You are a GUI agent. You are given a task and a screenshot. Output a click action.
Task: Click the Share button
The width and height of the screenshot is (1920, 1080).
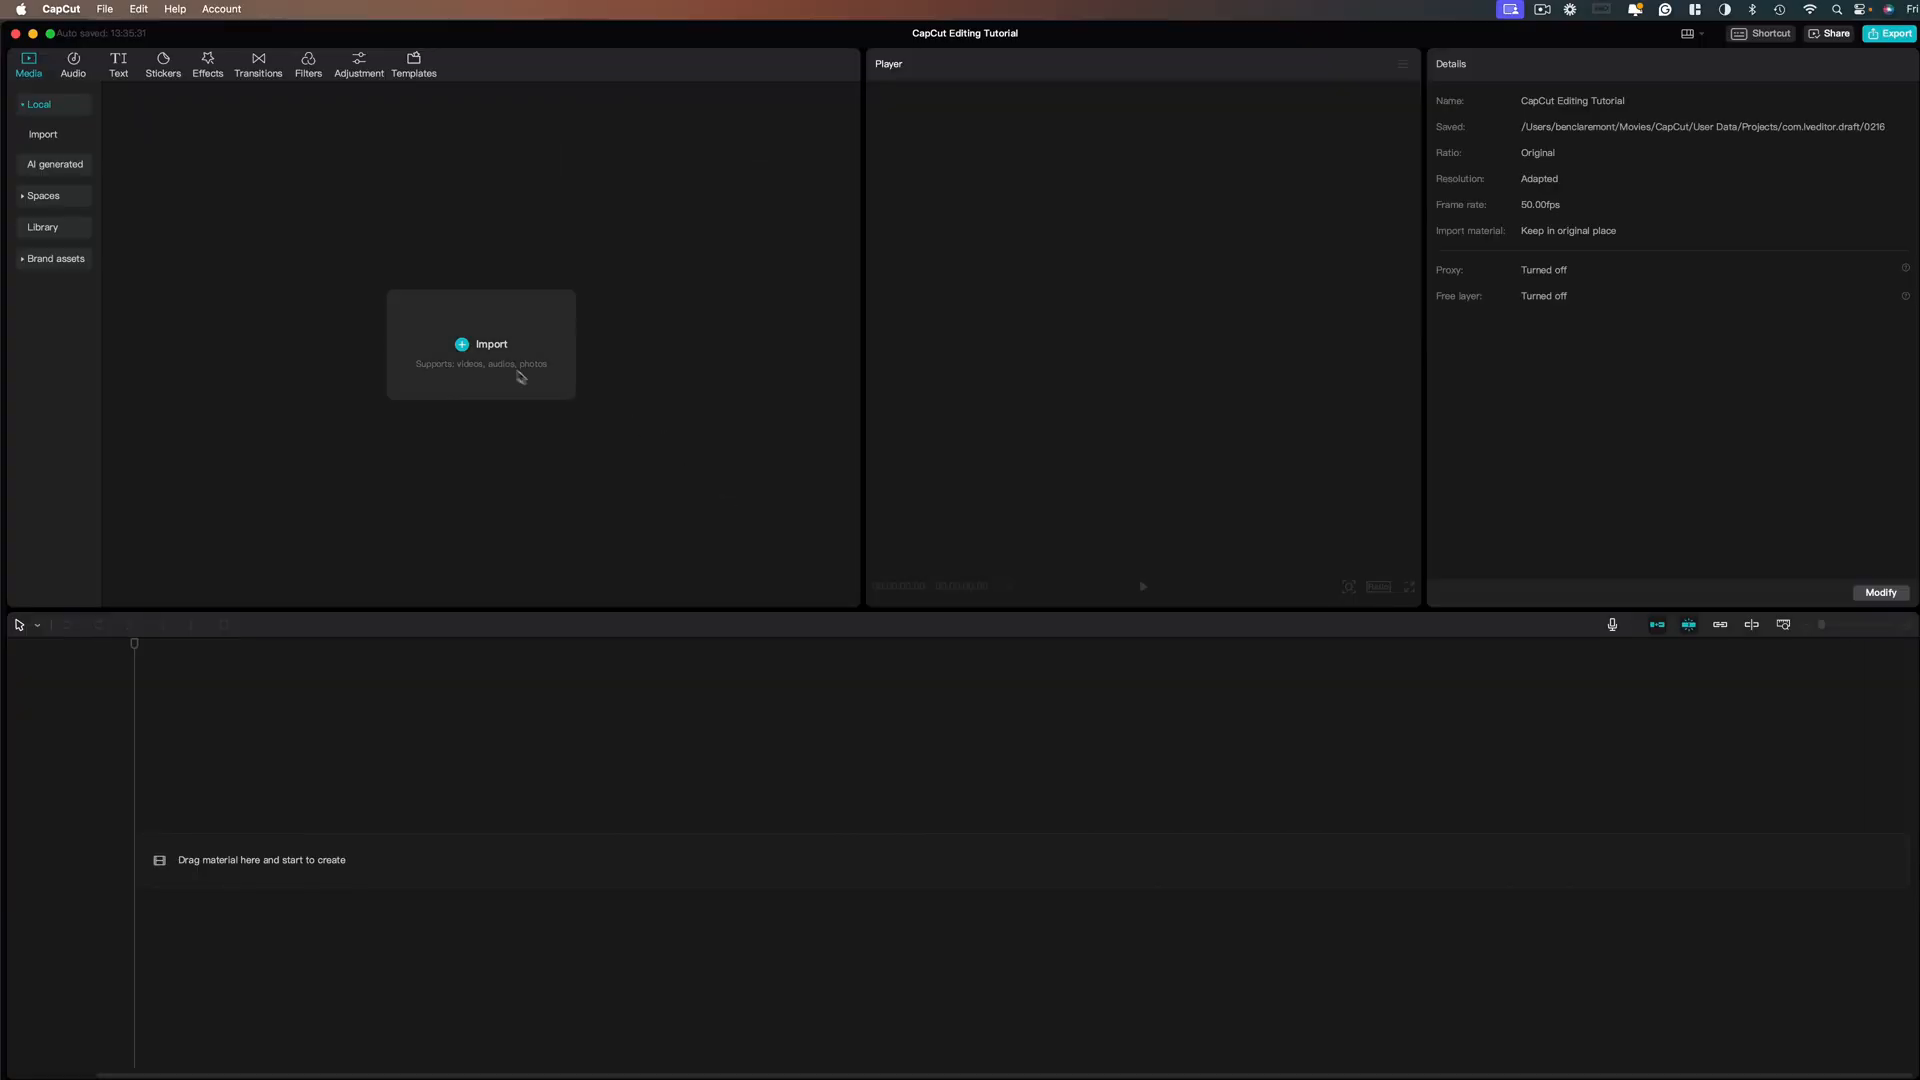(1829, 34)
